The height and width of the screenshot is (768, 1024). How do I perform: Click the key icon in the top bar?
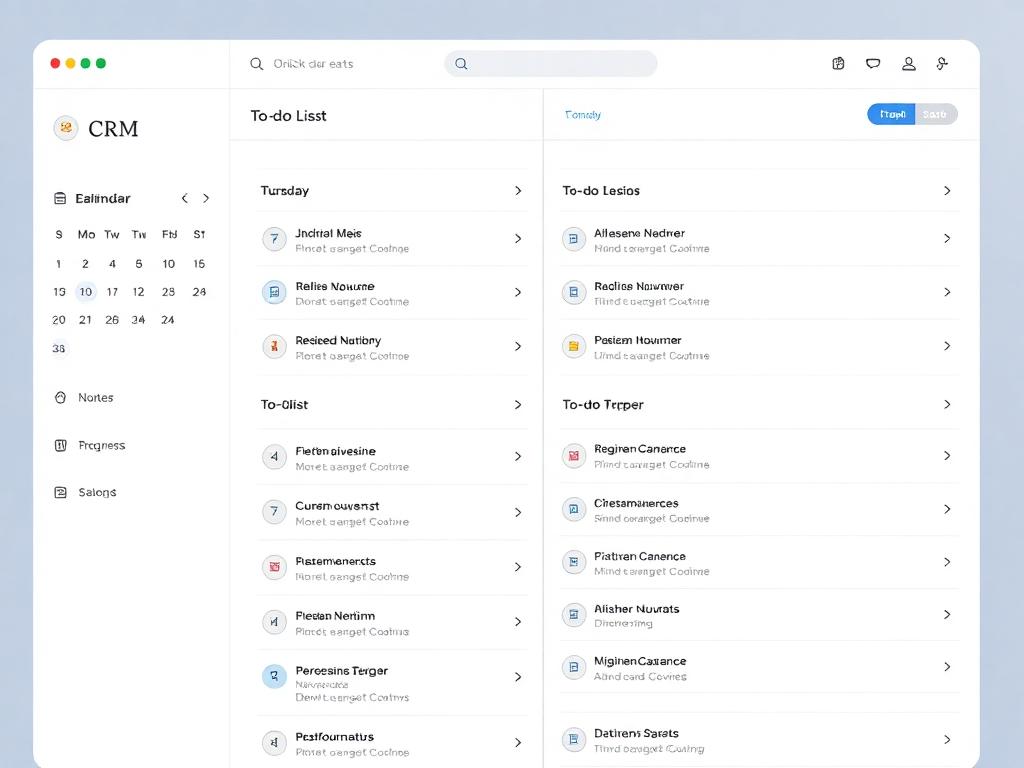click(941, 63)
